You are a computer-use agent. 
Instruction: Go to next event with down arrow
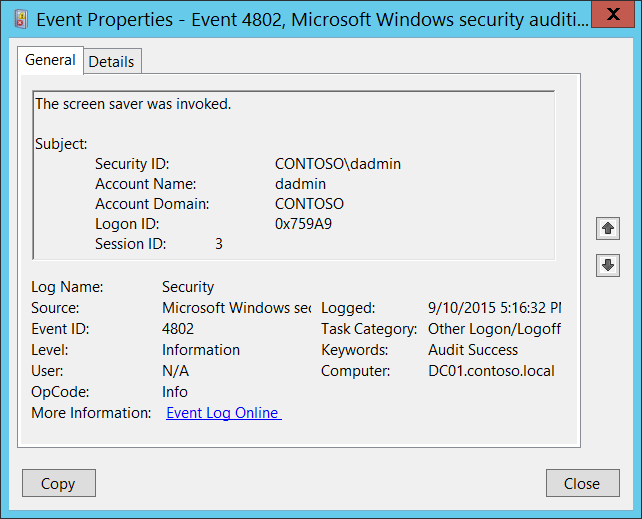tap(607, 265)
